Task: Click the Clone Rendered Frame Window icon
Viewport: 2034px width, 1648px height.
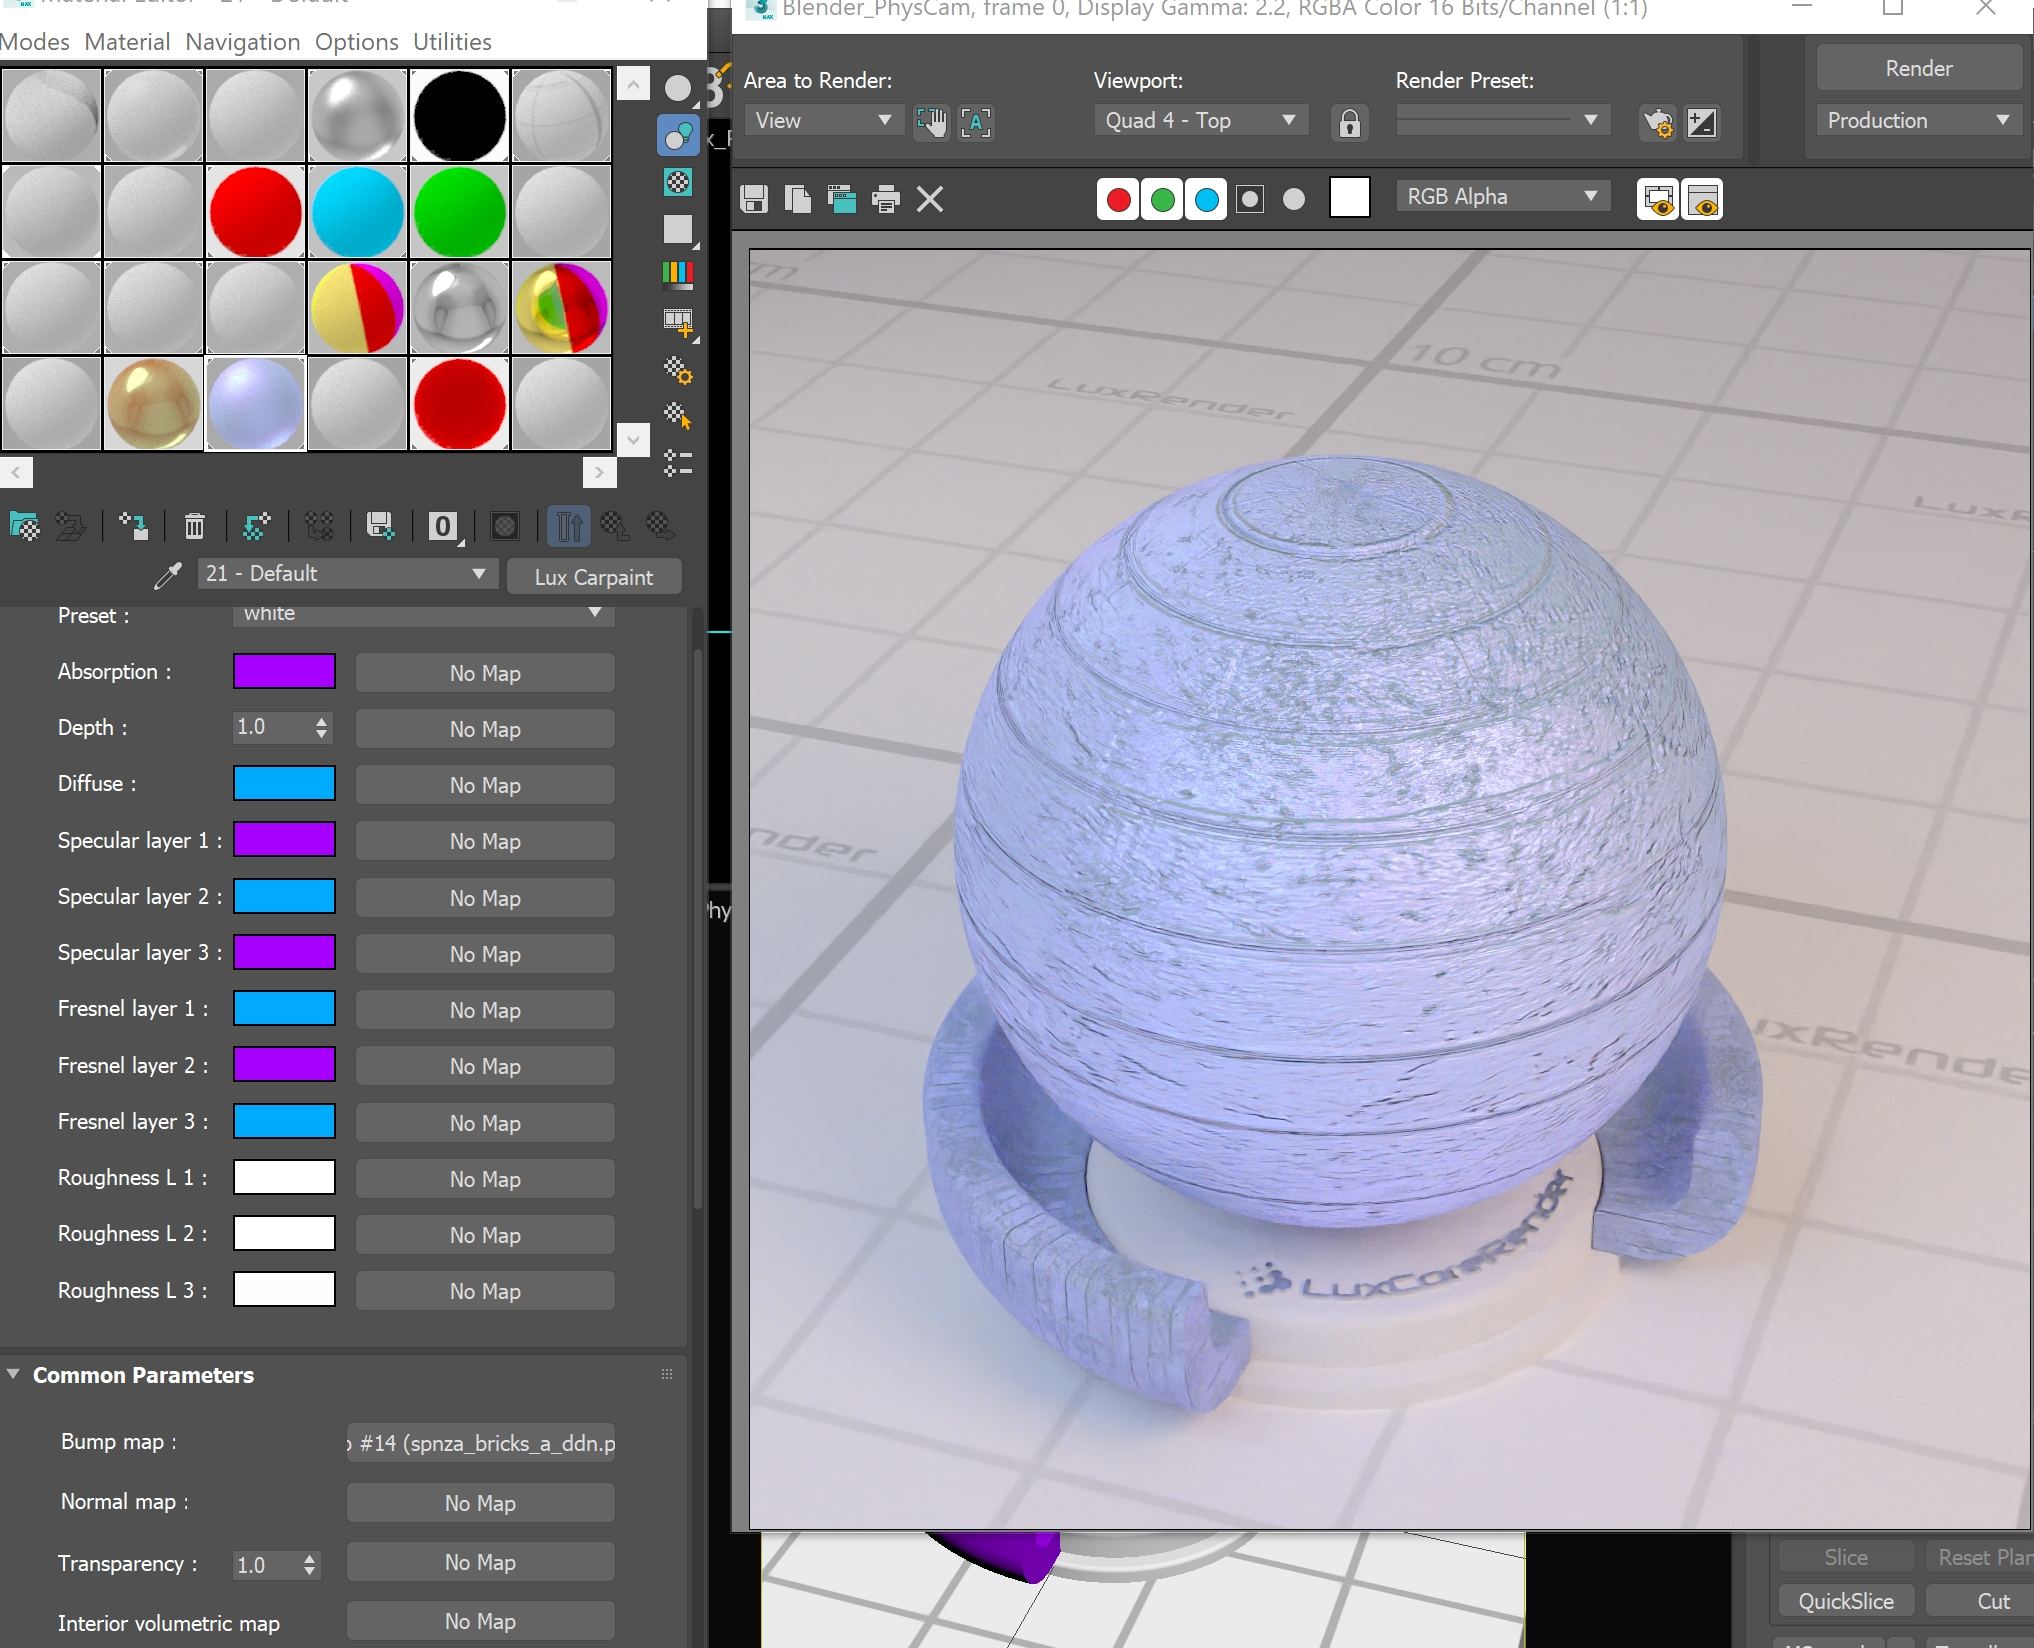Action: (841, 199)
